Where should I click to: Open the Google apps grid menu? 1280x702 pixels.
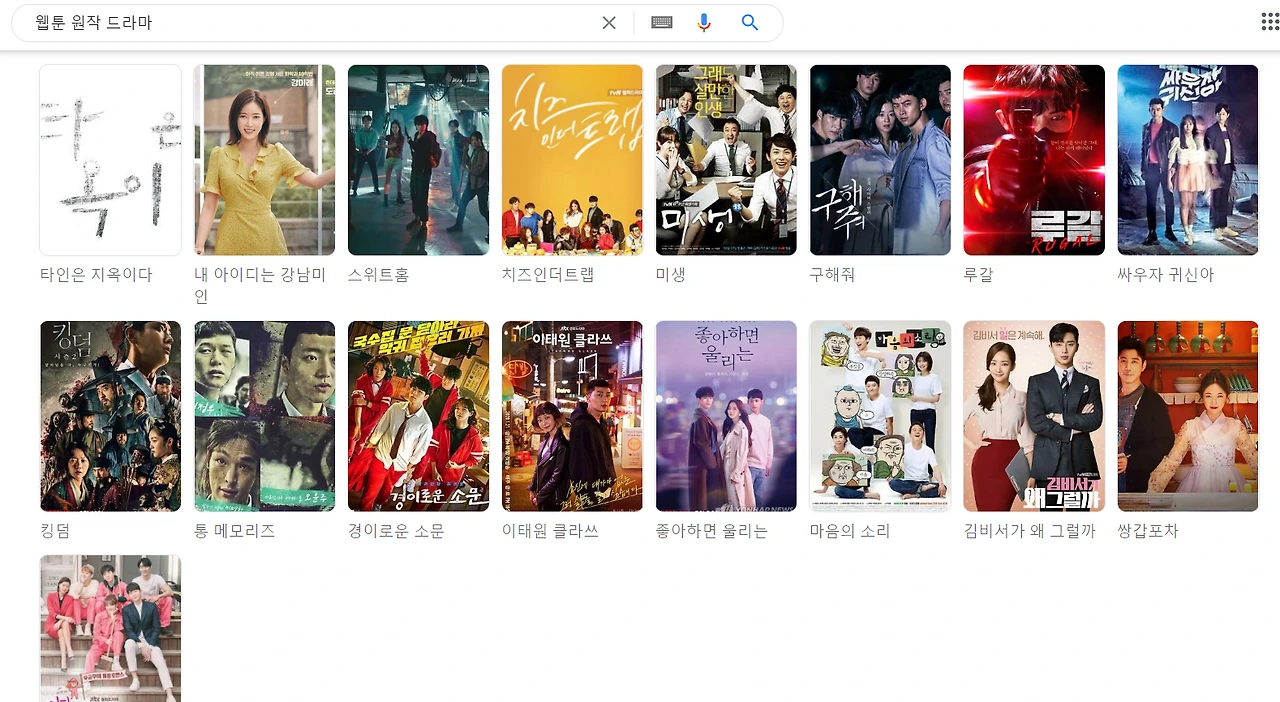pos(1270,22)
